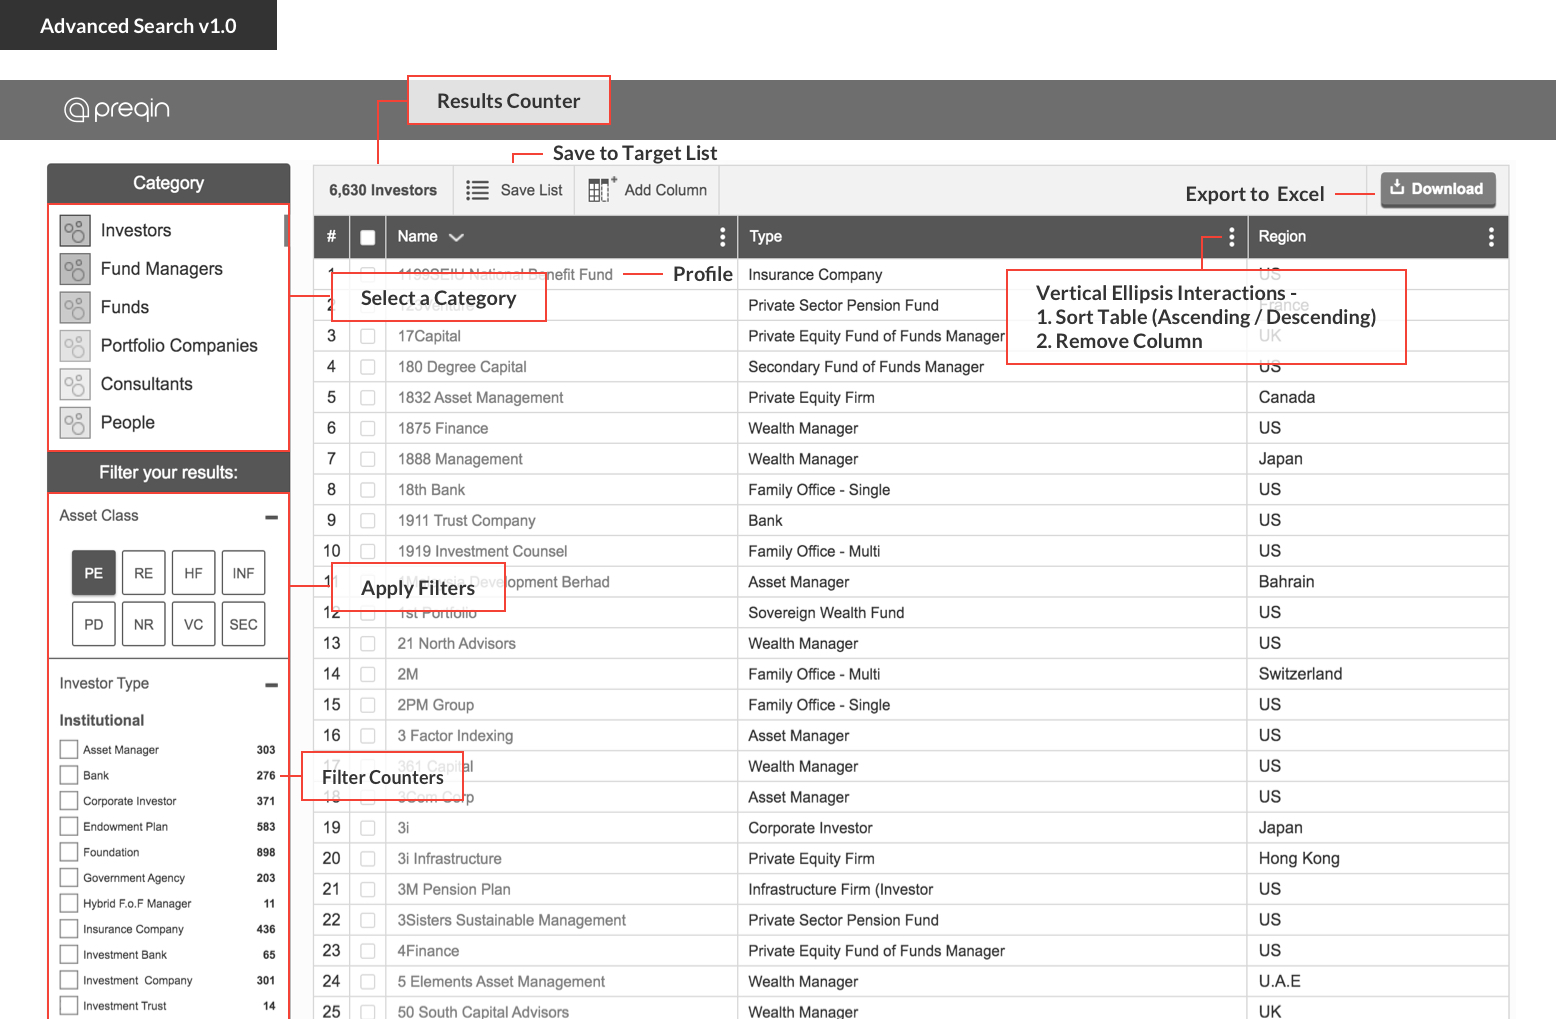Open the 1888 Management profile
This screenshot has height=1019, width=1557.
point(460,459)
